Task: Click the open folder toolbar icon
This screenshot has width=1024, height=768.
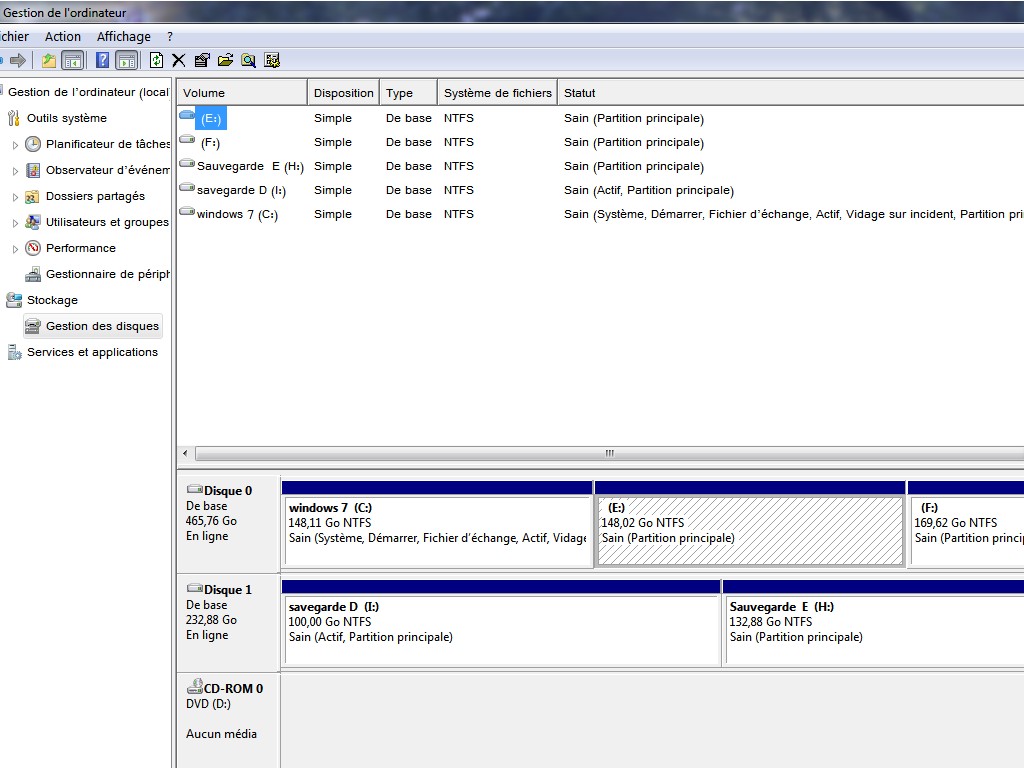Action: [x=225, y=60]
